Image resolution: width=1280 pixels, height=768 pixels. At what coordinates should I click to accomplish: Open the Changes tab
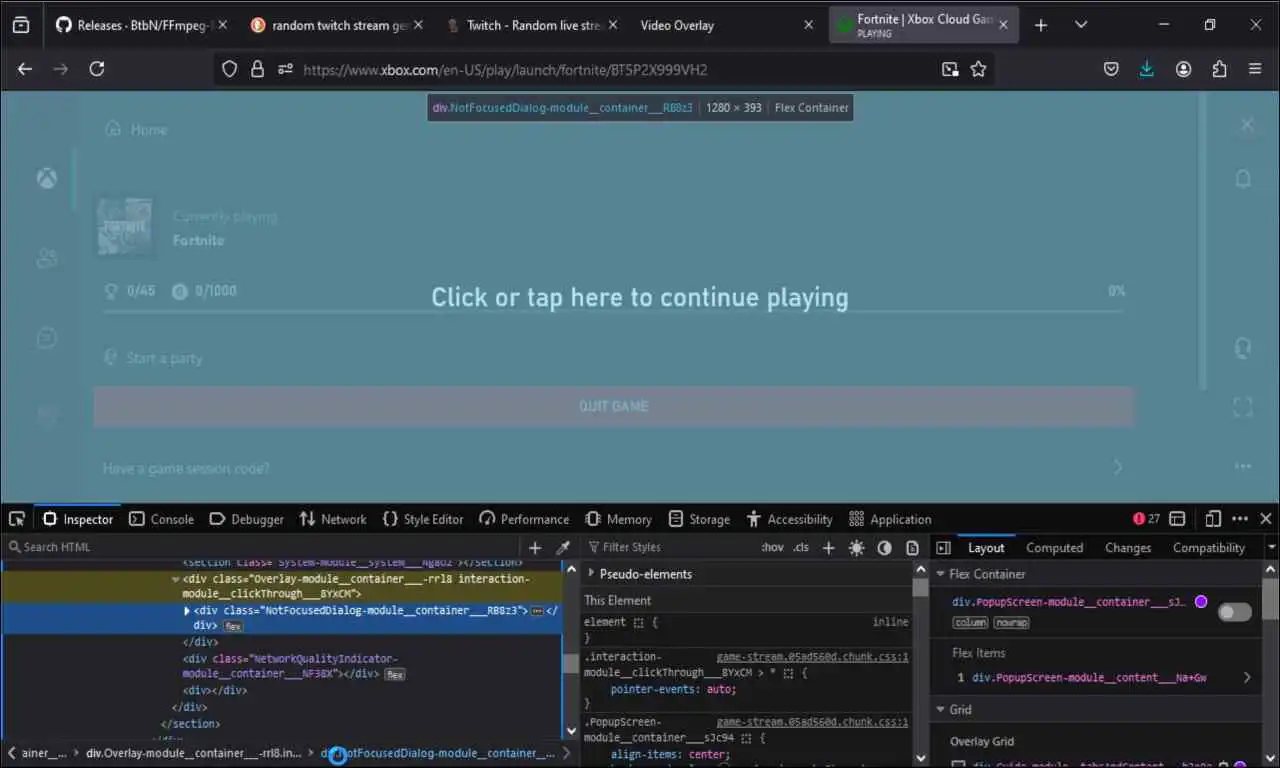1128,547
